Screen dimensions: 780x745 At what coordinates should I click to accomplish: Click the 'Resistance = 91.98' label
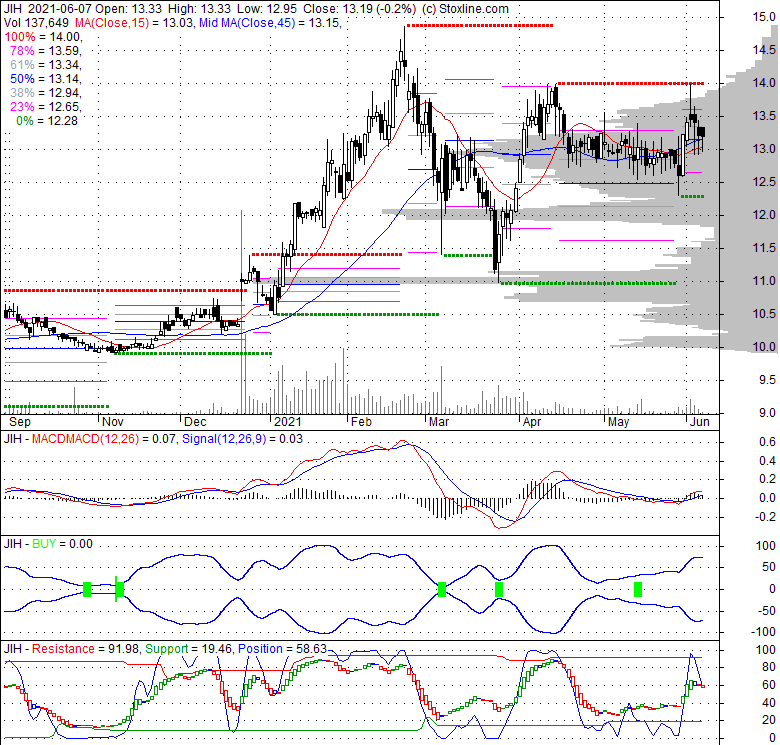click(85, 649)
